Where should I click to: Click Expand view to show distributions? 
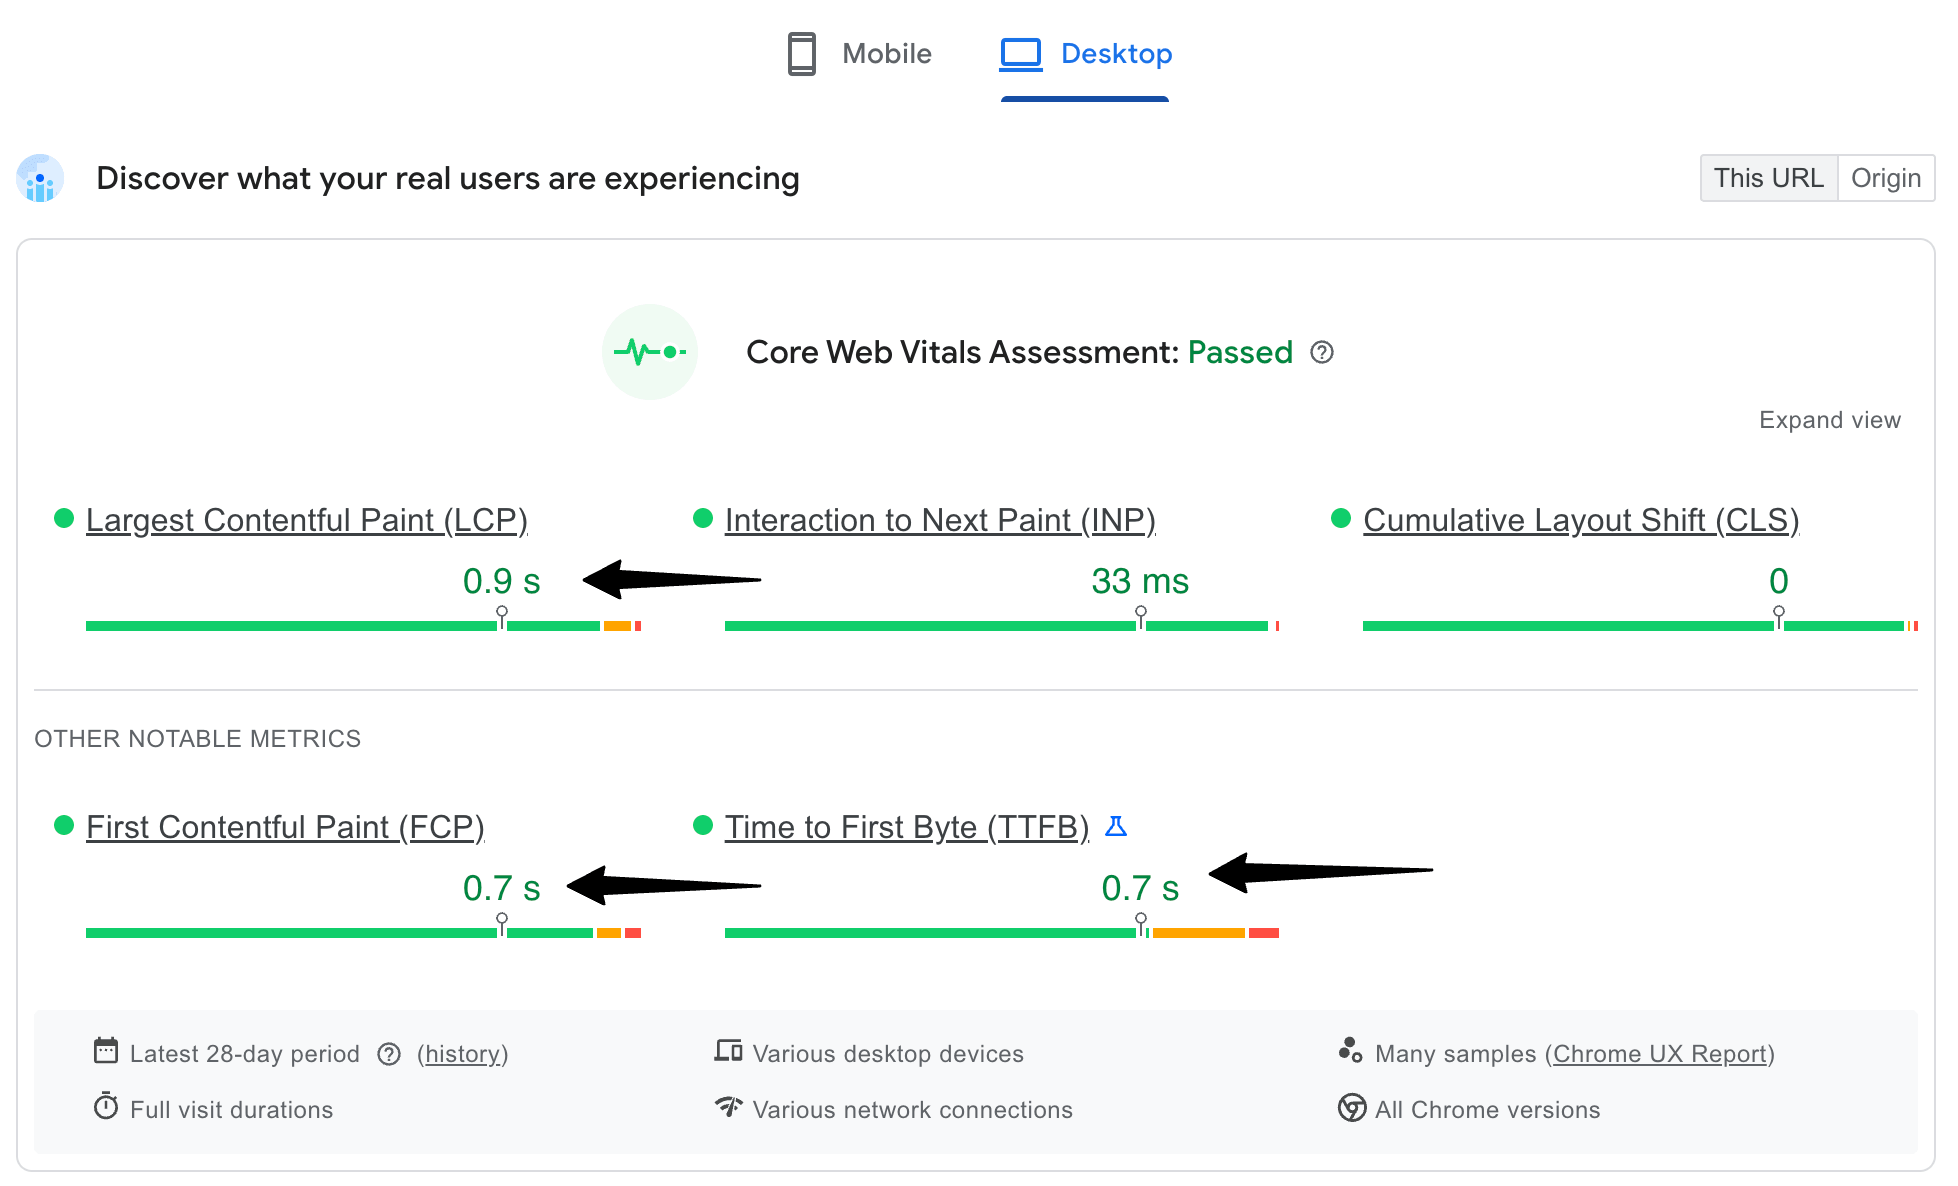1830,419
